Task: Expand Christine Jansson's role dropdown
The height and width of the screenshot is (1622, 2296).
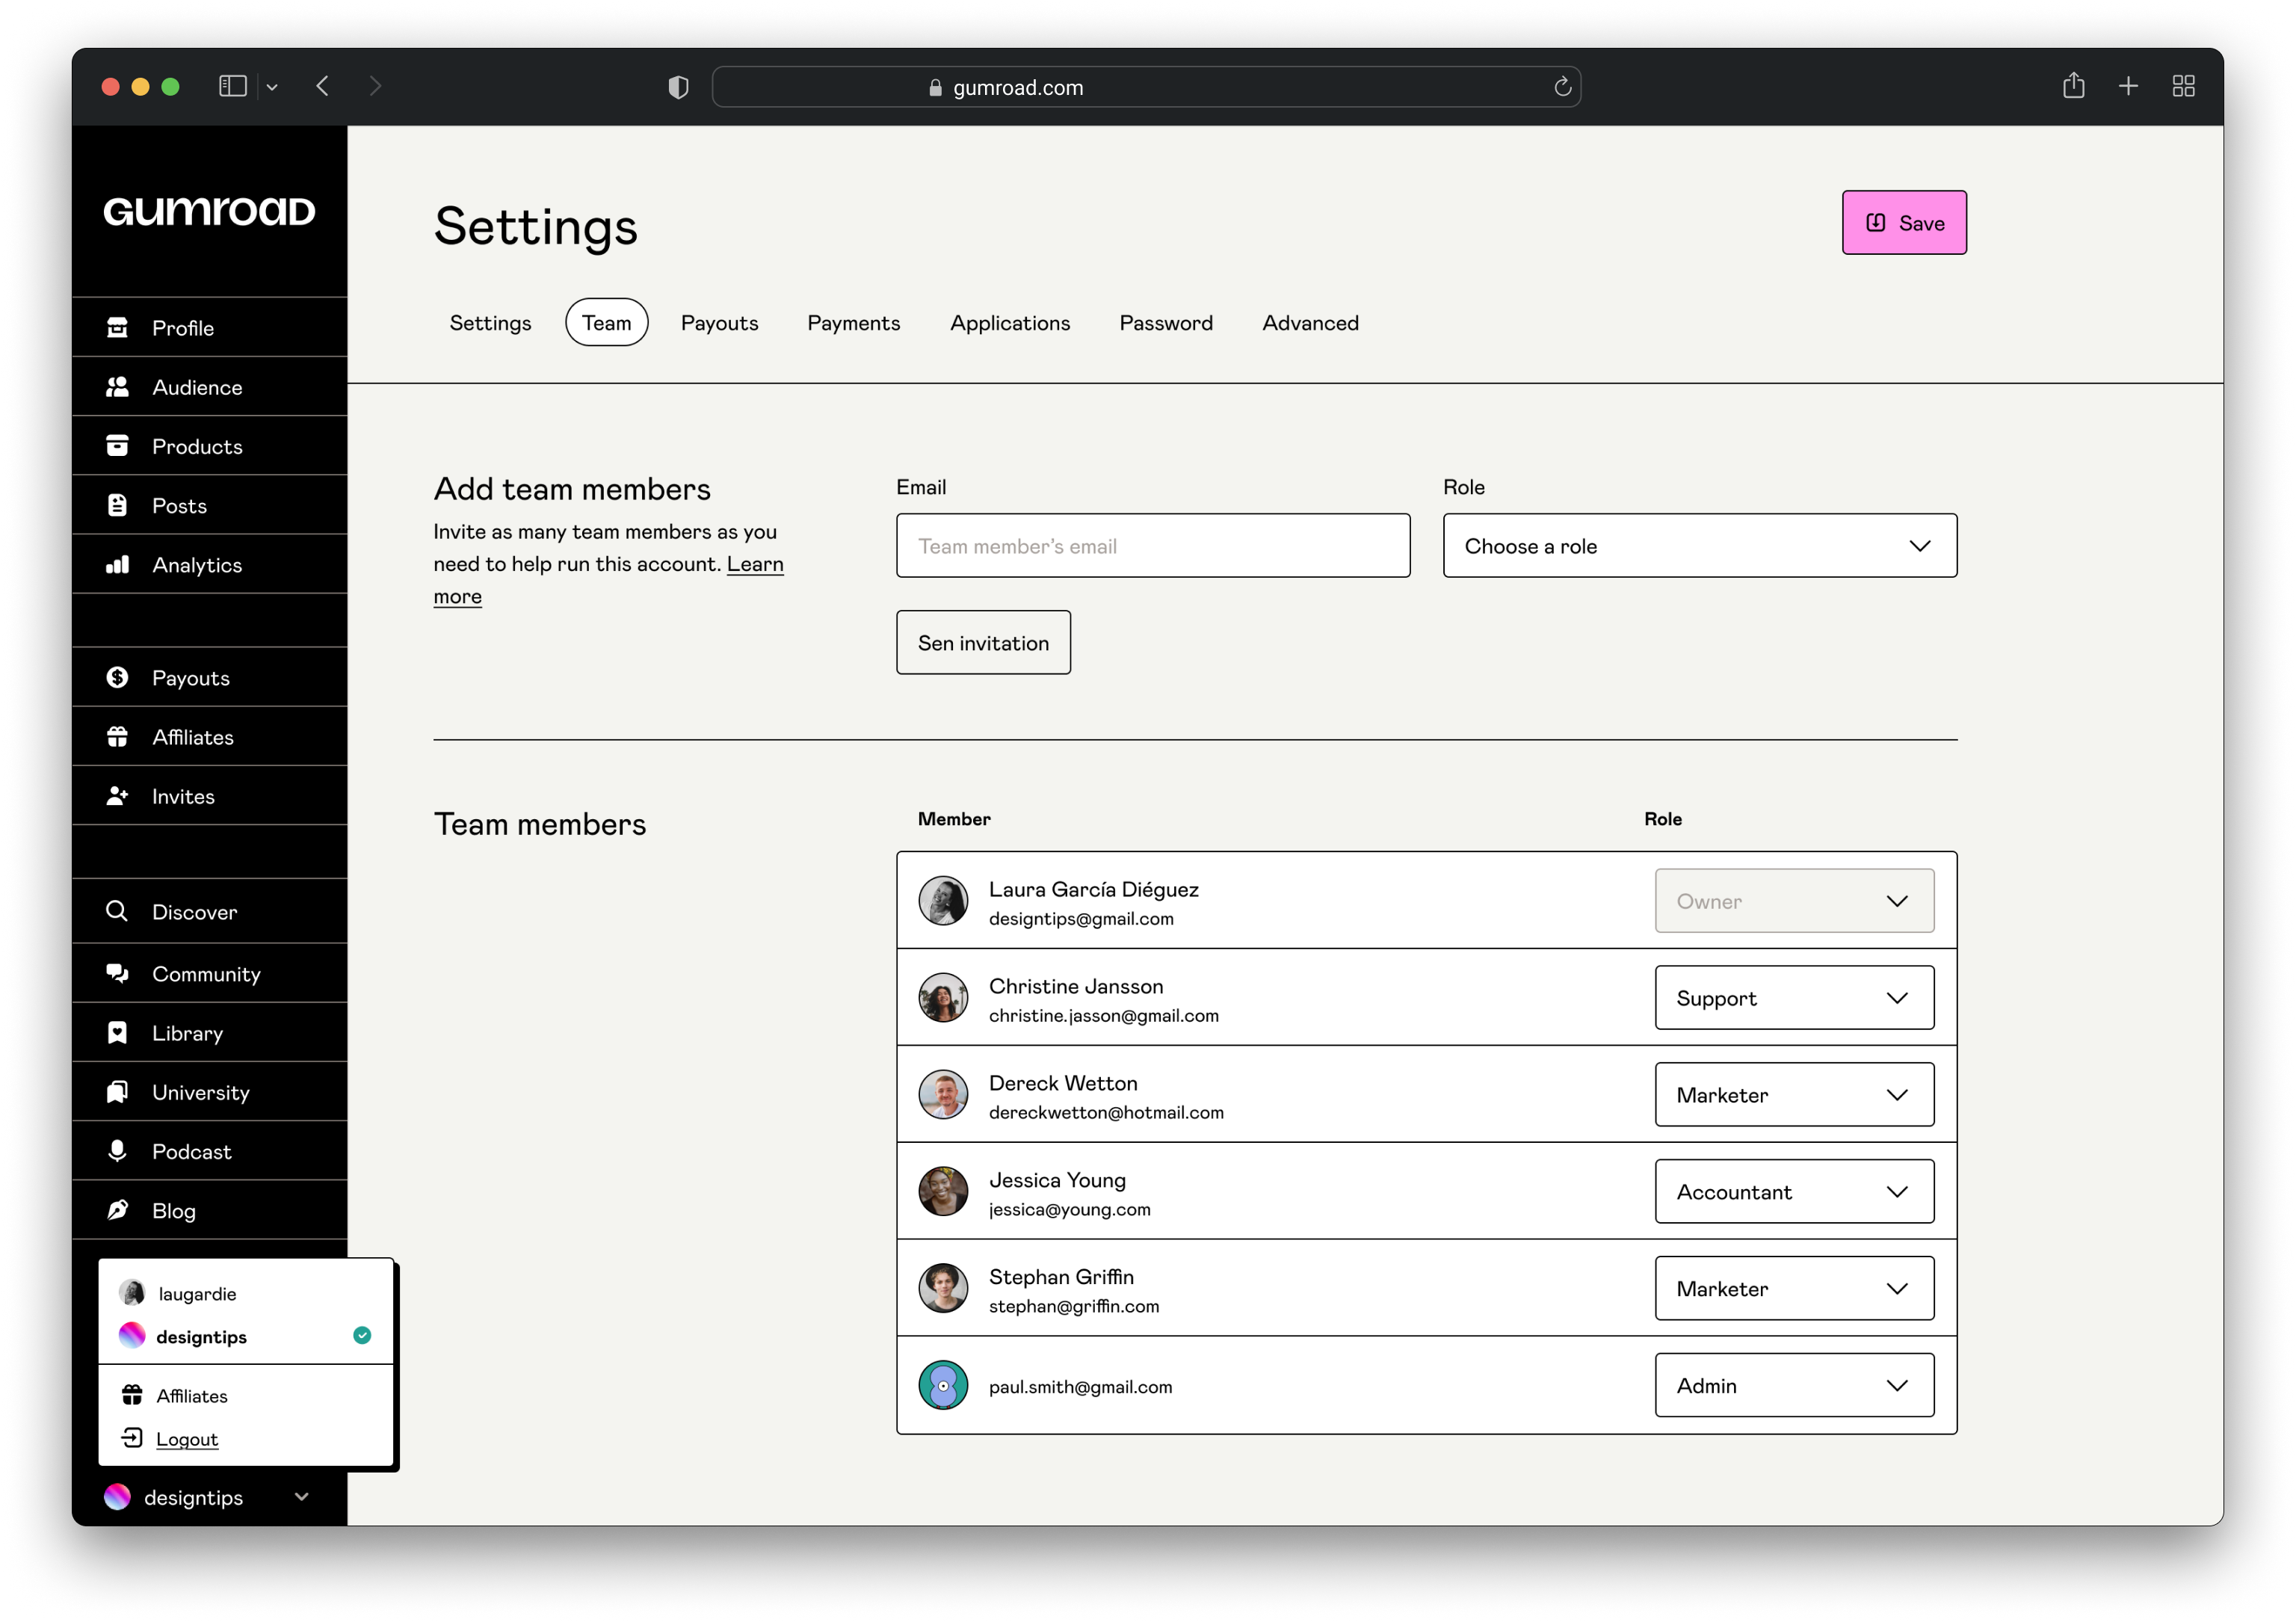Action: [1899, 997]
